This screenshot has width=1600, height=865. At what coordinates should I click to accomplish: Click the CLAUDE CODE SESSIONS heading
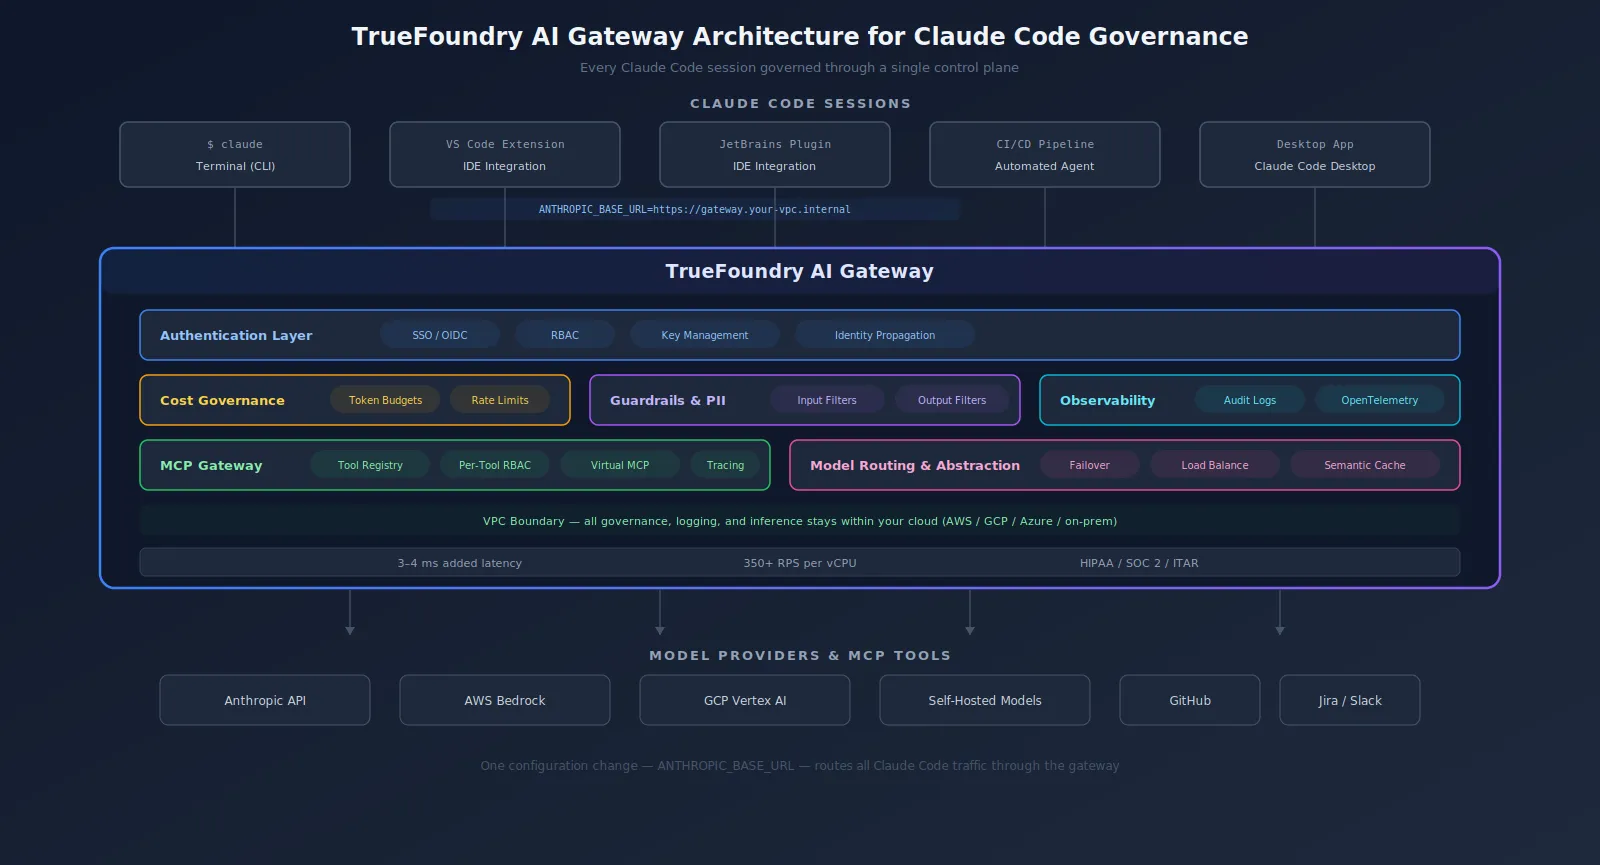pyautogui.click(x=800, y=103)
